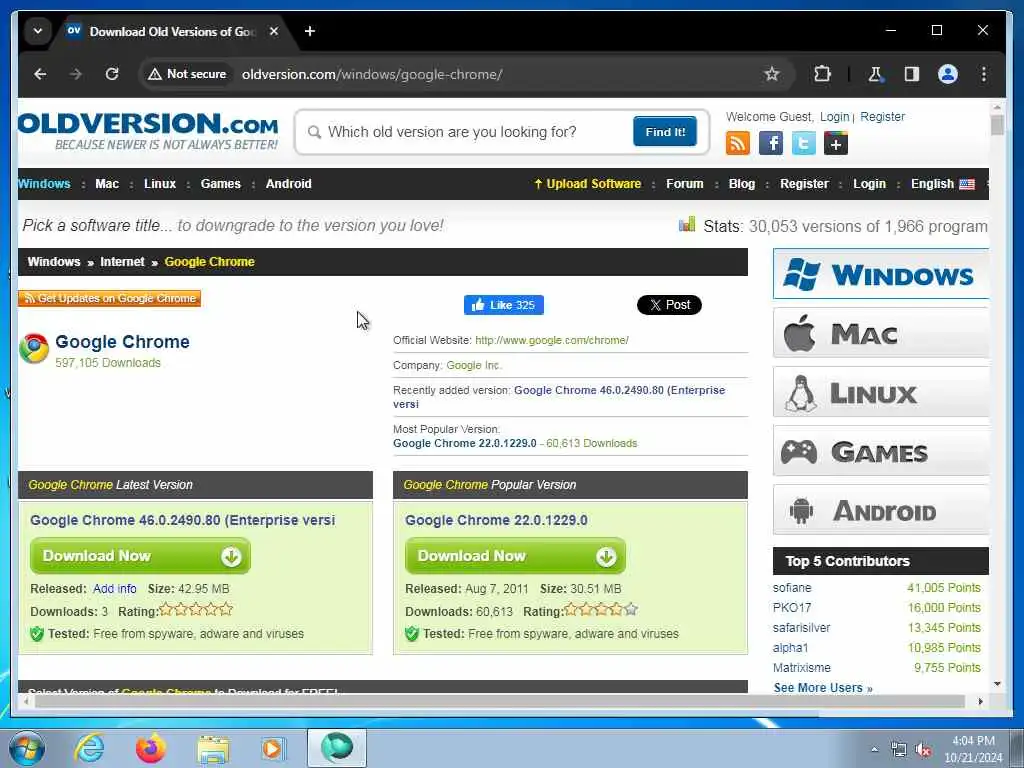Viewport: 1024px width, 768px height.
Task: Bookmark this page with the star icon
Action: 772,74
